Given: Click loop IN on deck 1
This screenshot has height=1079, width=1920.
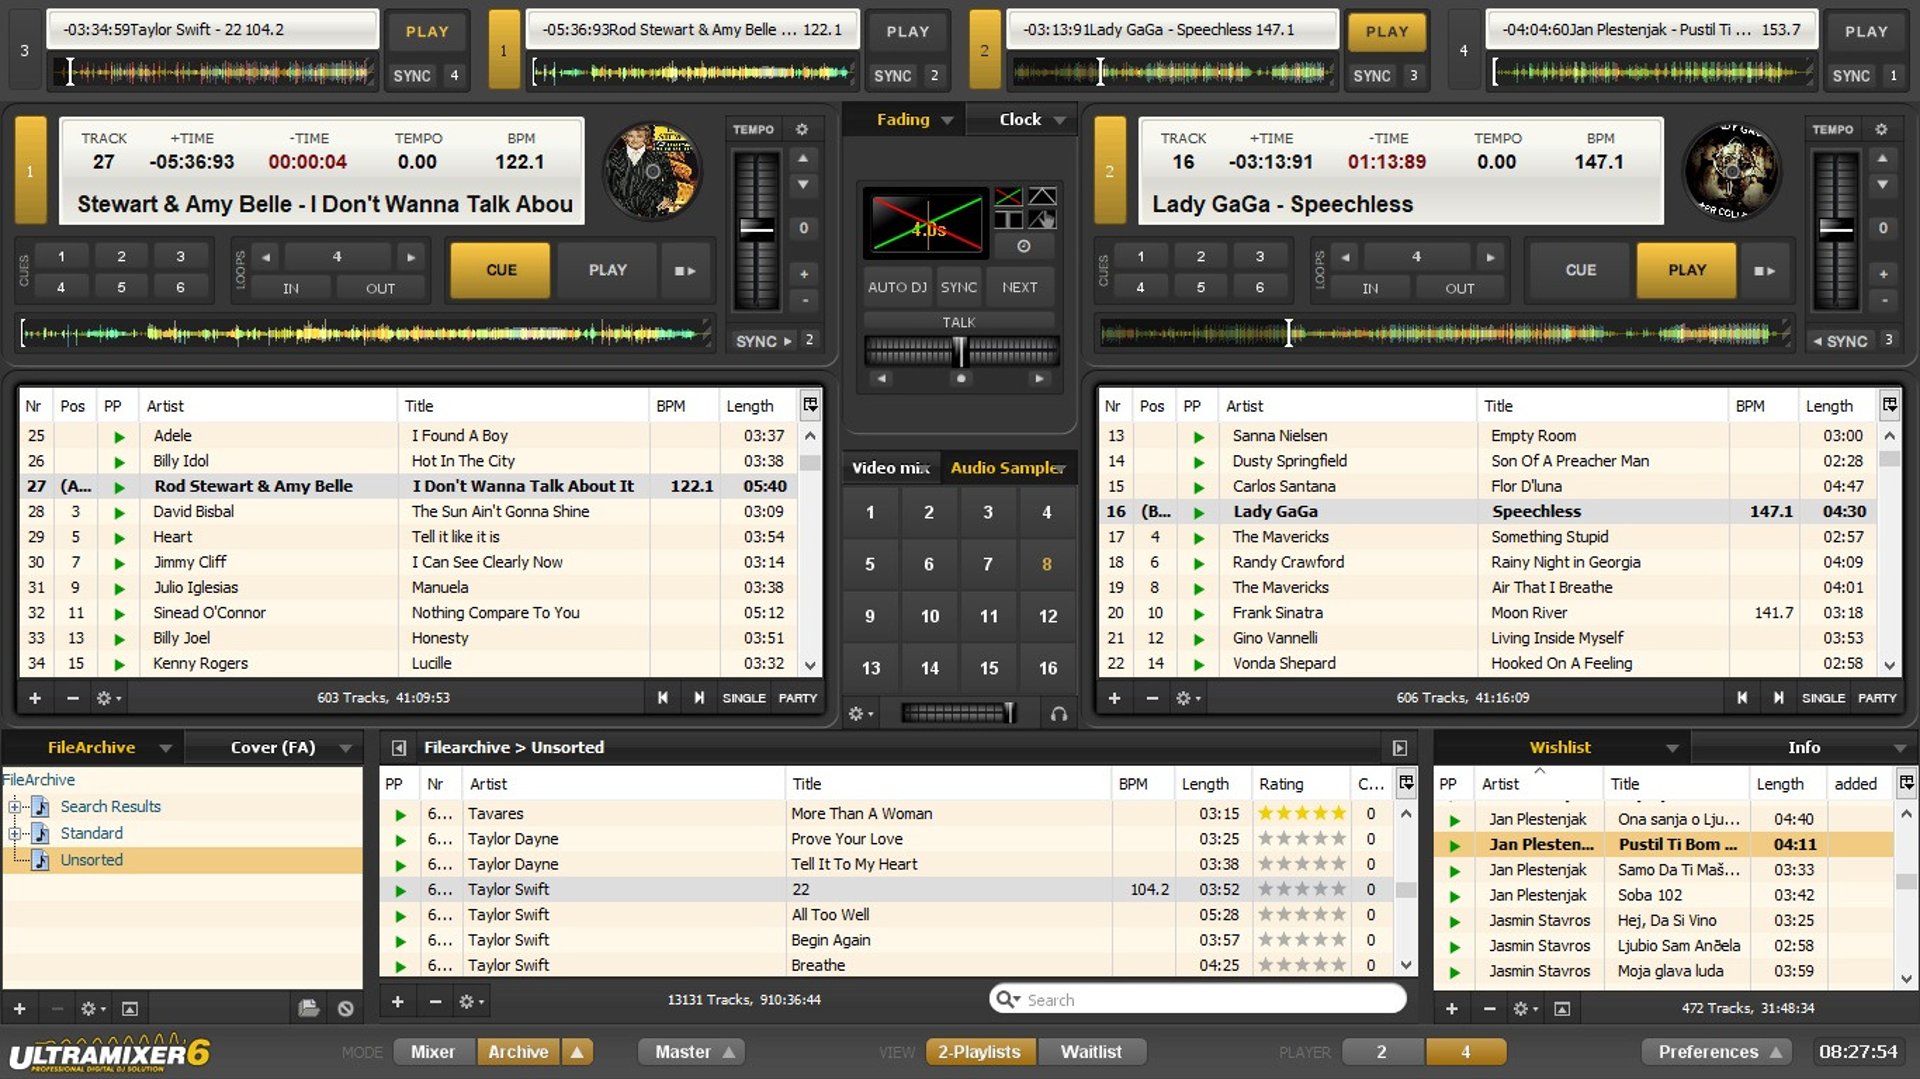Looking at the screenshot, I should pyautogui.click(x=290, y=288).
